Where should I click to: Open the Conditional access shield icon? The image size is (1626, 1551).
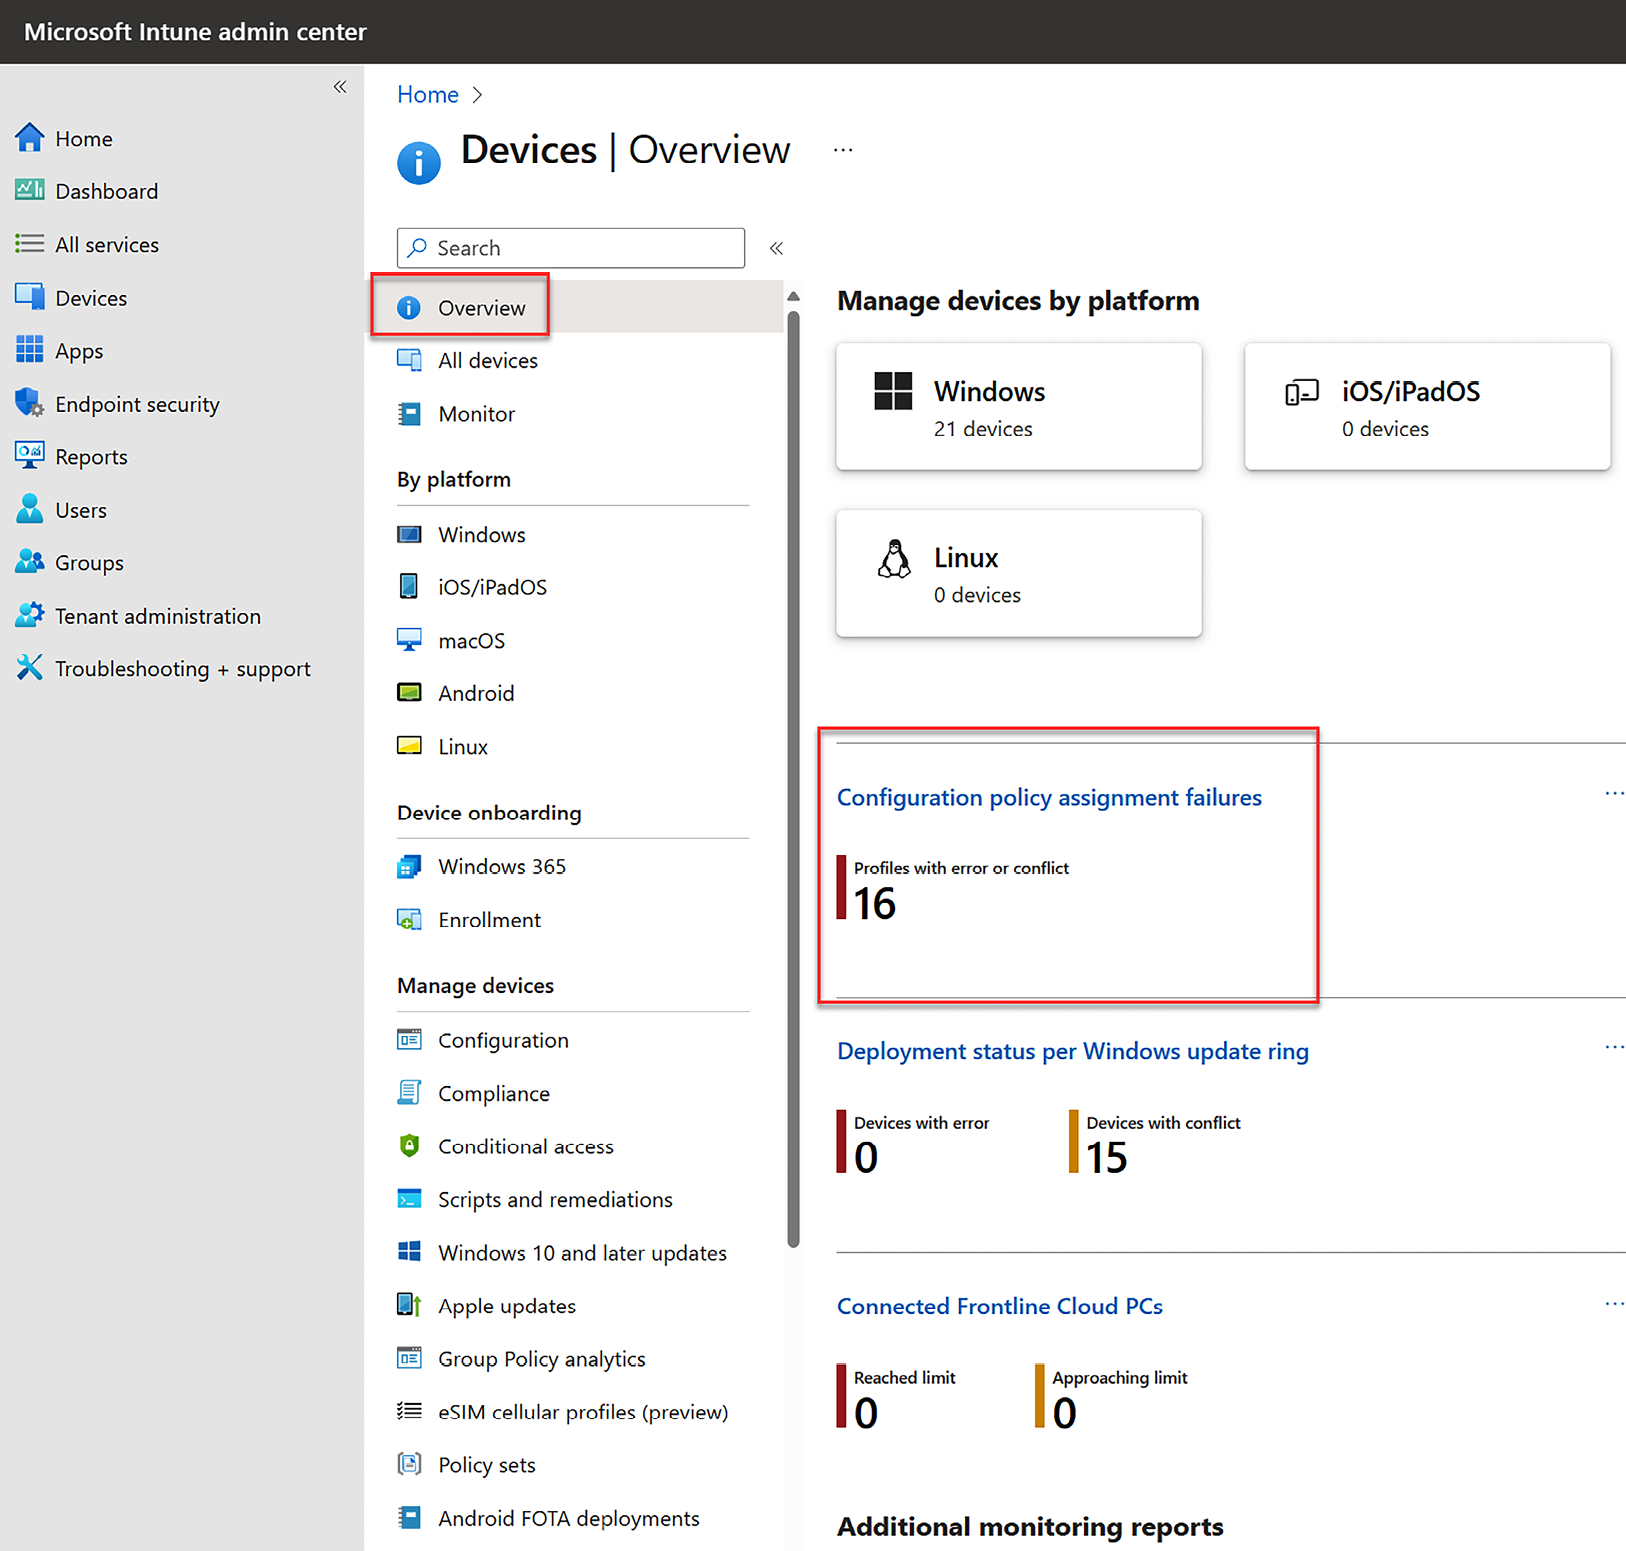coord(409,1146)
